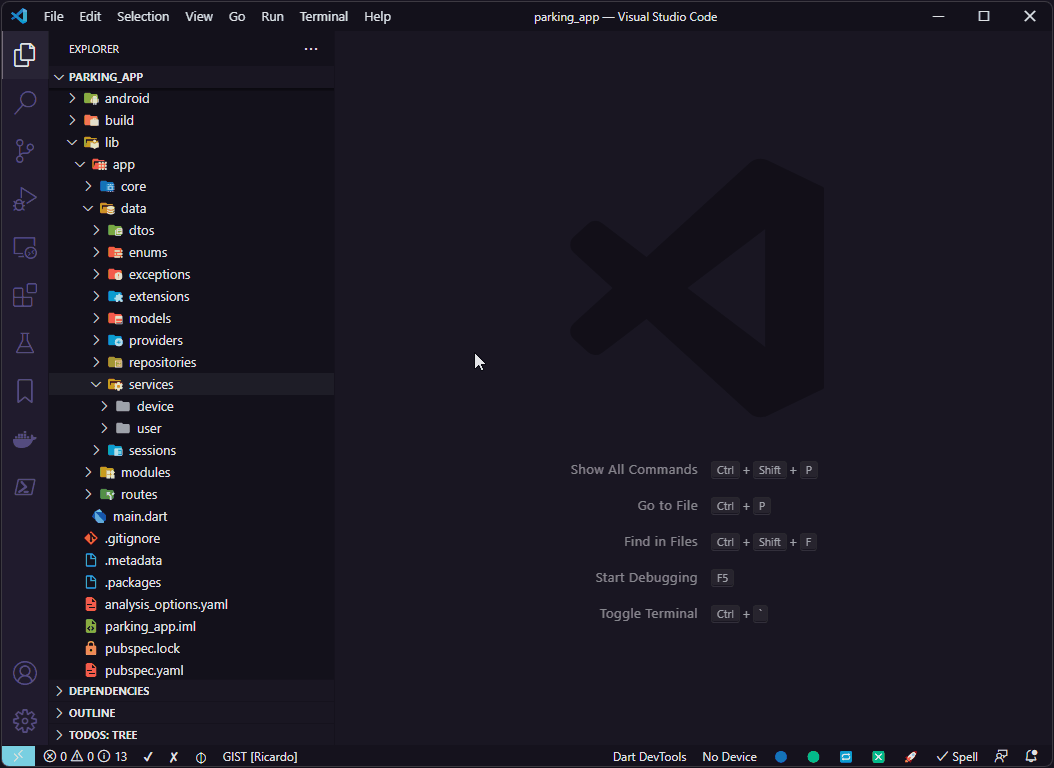Expand the modules folder

tap(192, 472)
